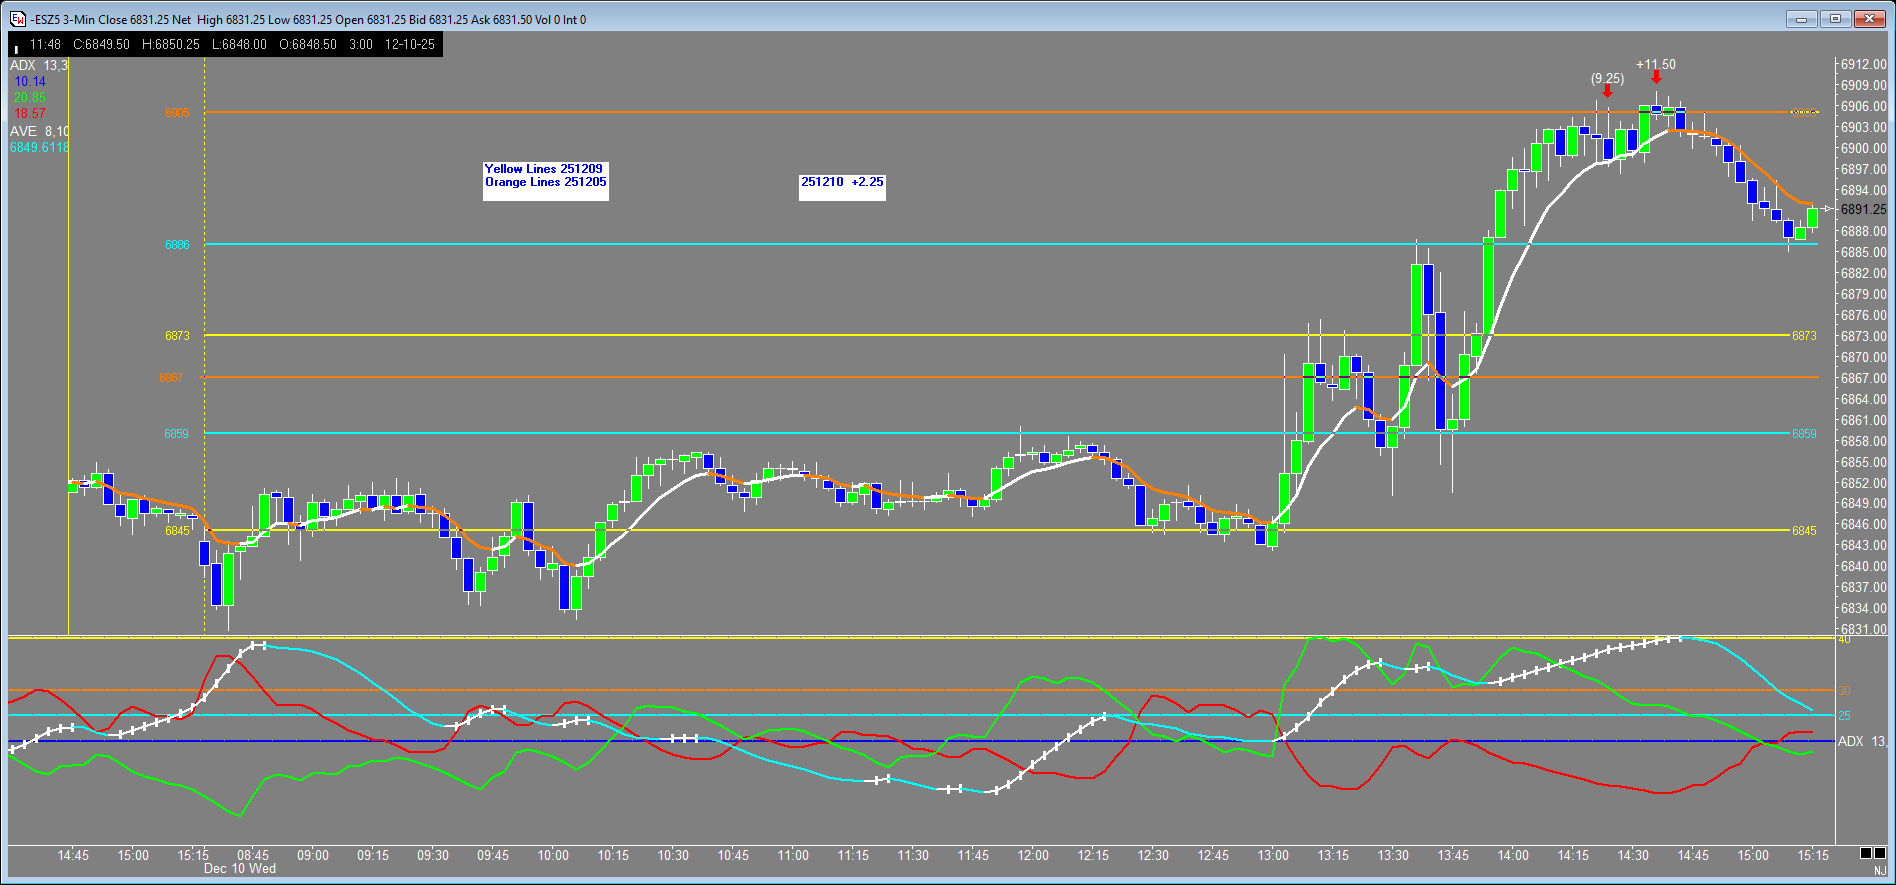
Task: Click the red arrow marker labeled +11.50
Action: [x=1656, y=77]
